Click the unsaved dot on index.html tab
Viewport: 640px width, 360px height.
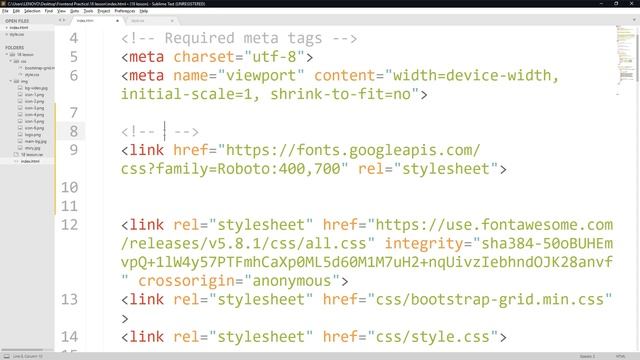pyautogui.click(x=118, y=20)
